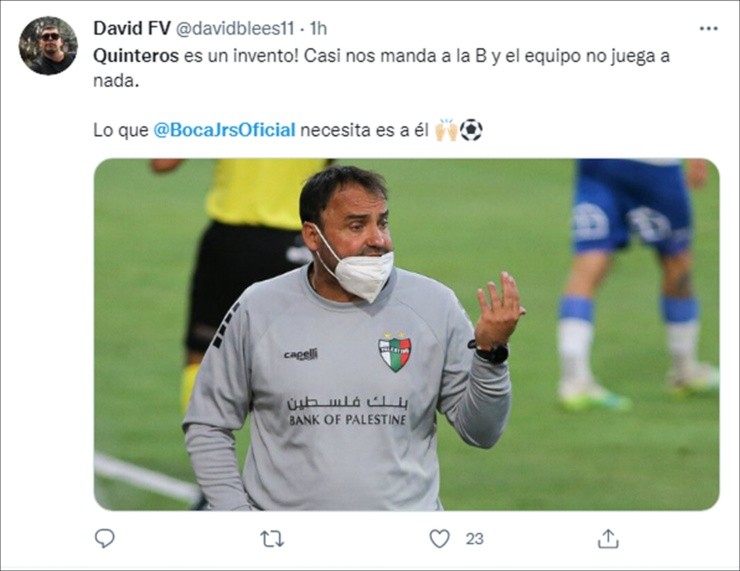Open David FV's profile picture

point(48,45)
